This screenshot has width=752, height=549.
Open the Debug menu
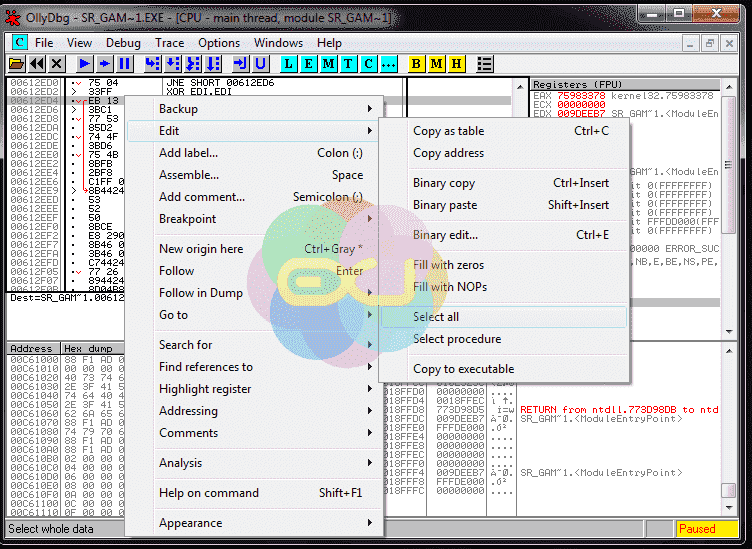click(x=123, y=43)
